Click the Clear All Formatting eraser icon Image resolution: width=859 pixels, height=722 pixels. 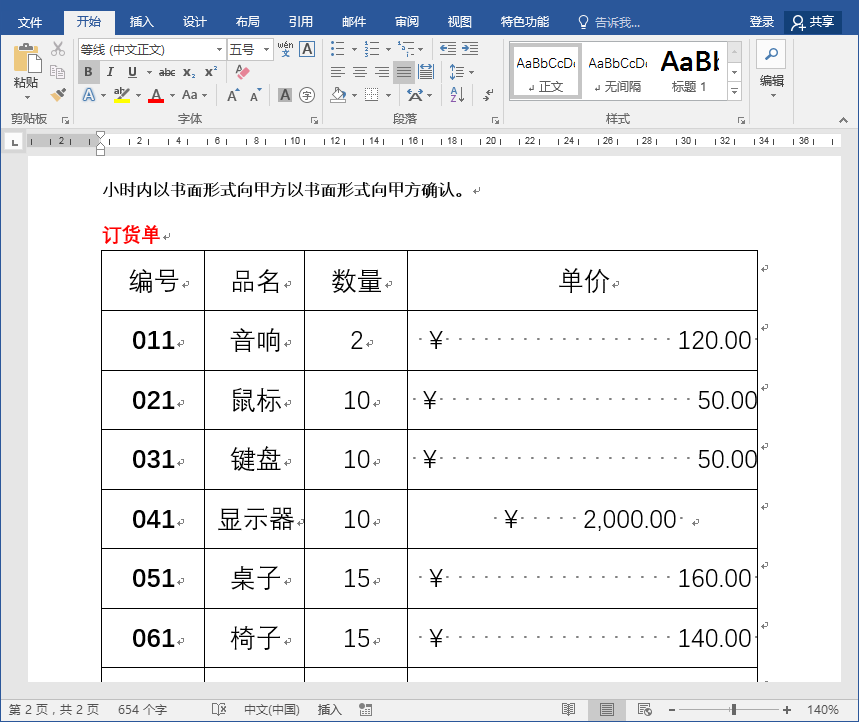tap(241, 72)
